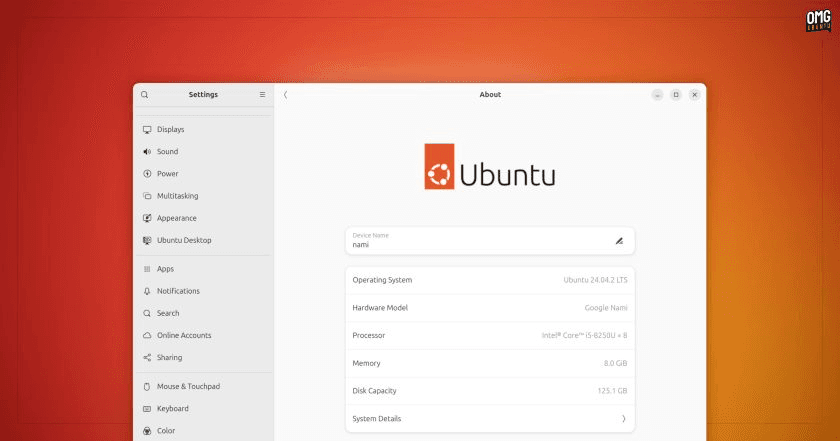Click the Power icon in sidebar
Screen dimensions: 840x441
pos(147,174)
